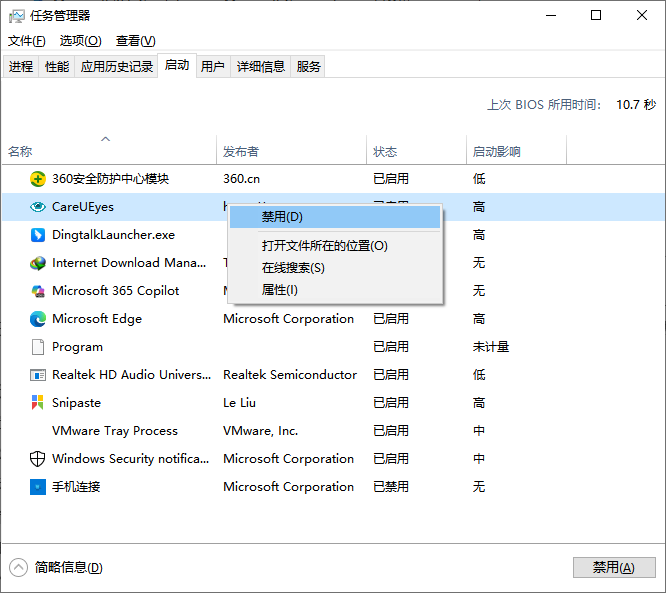The height and width of the screenshot is (593, 666).
Task: Click Microsoft Corporation publisher of Edge row
Action: point(288,319)
